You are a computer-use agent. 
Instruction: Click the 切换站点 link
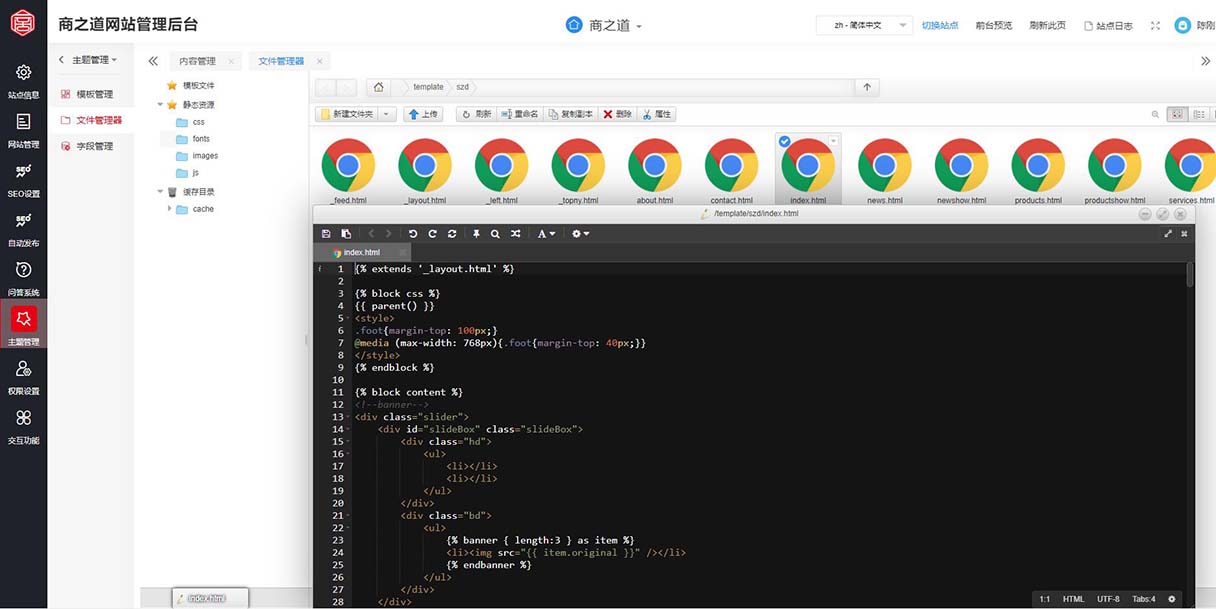point(940,25)
